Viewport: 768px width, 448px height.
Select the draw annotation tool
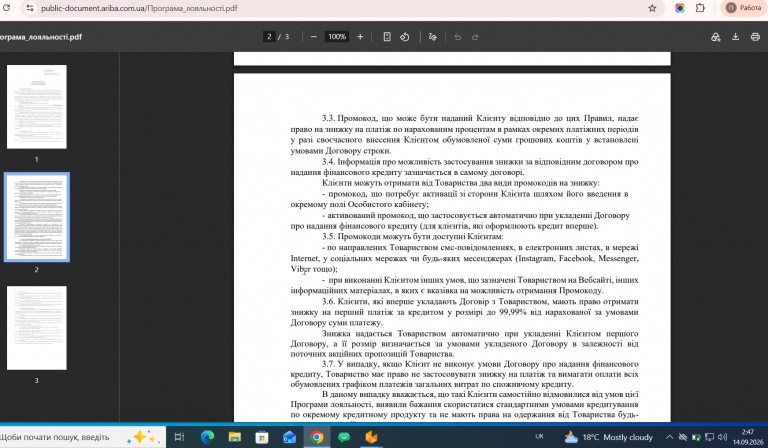point(432,37)
